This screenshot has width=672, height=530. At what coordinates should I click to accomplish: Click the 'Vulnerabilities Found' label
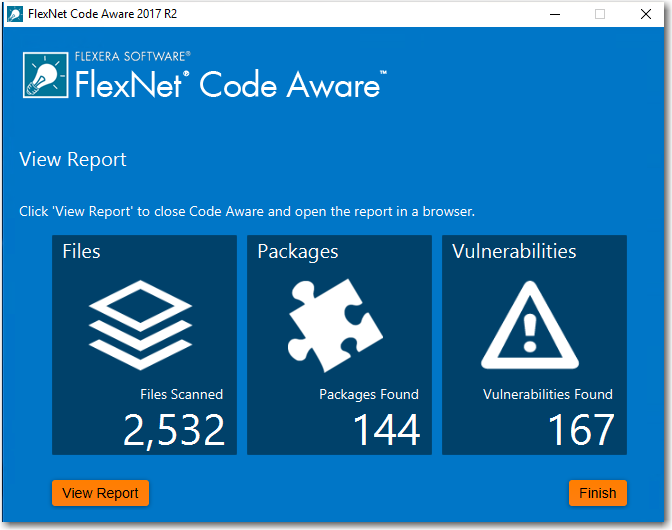(547, 394)
